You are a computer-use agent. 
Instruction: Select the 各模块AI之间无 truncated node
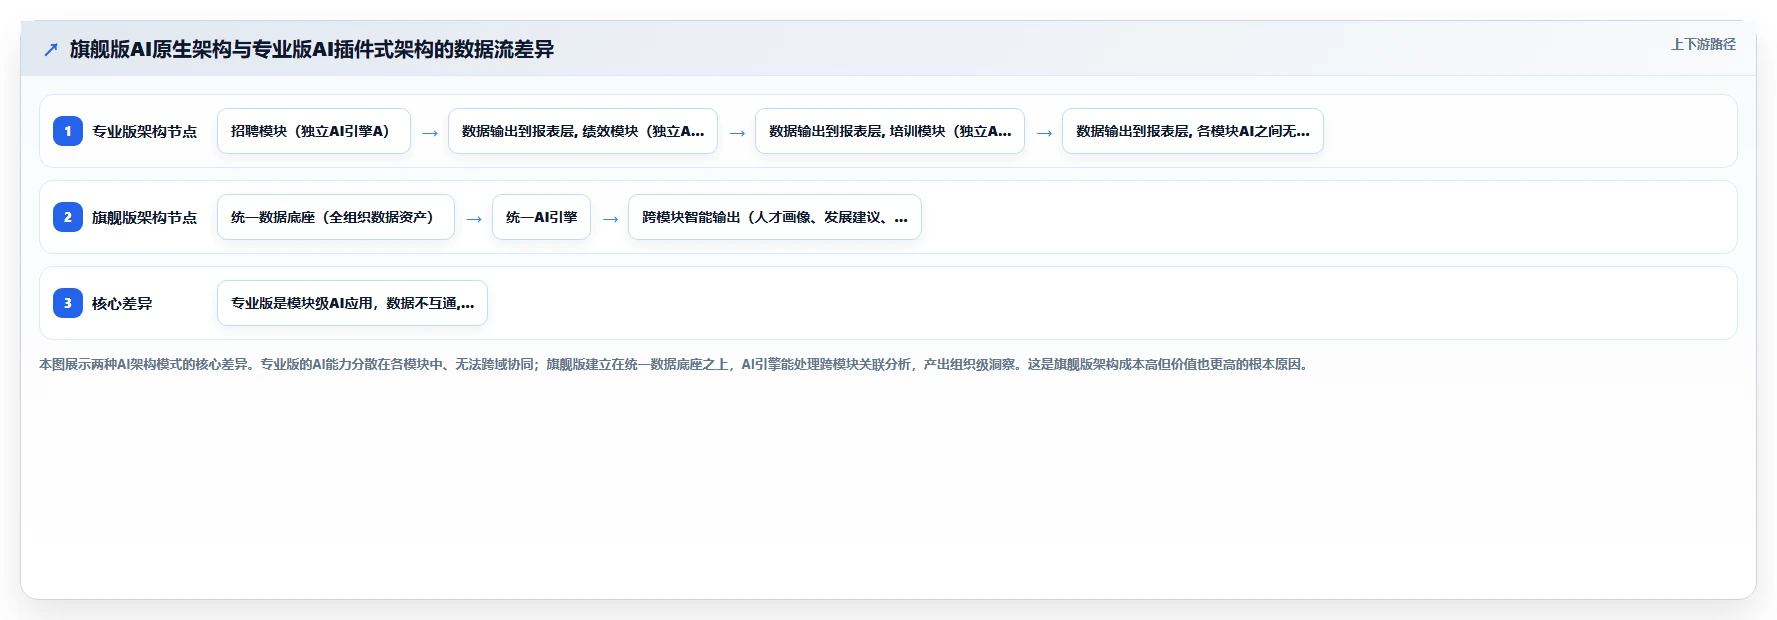click(1193, 131)
